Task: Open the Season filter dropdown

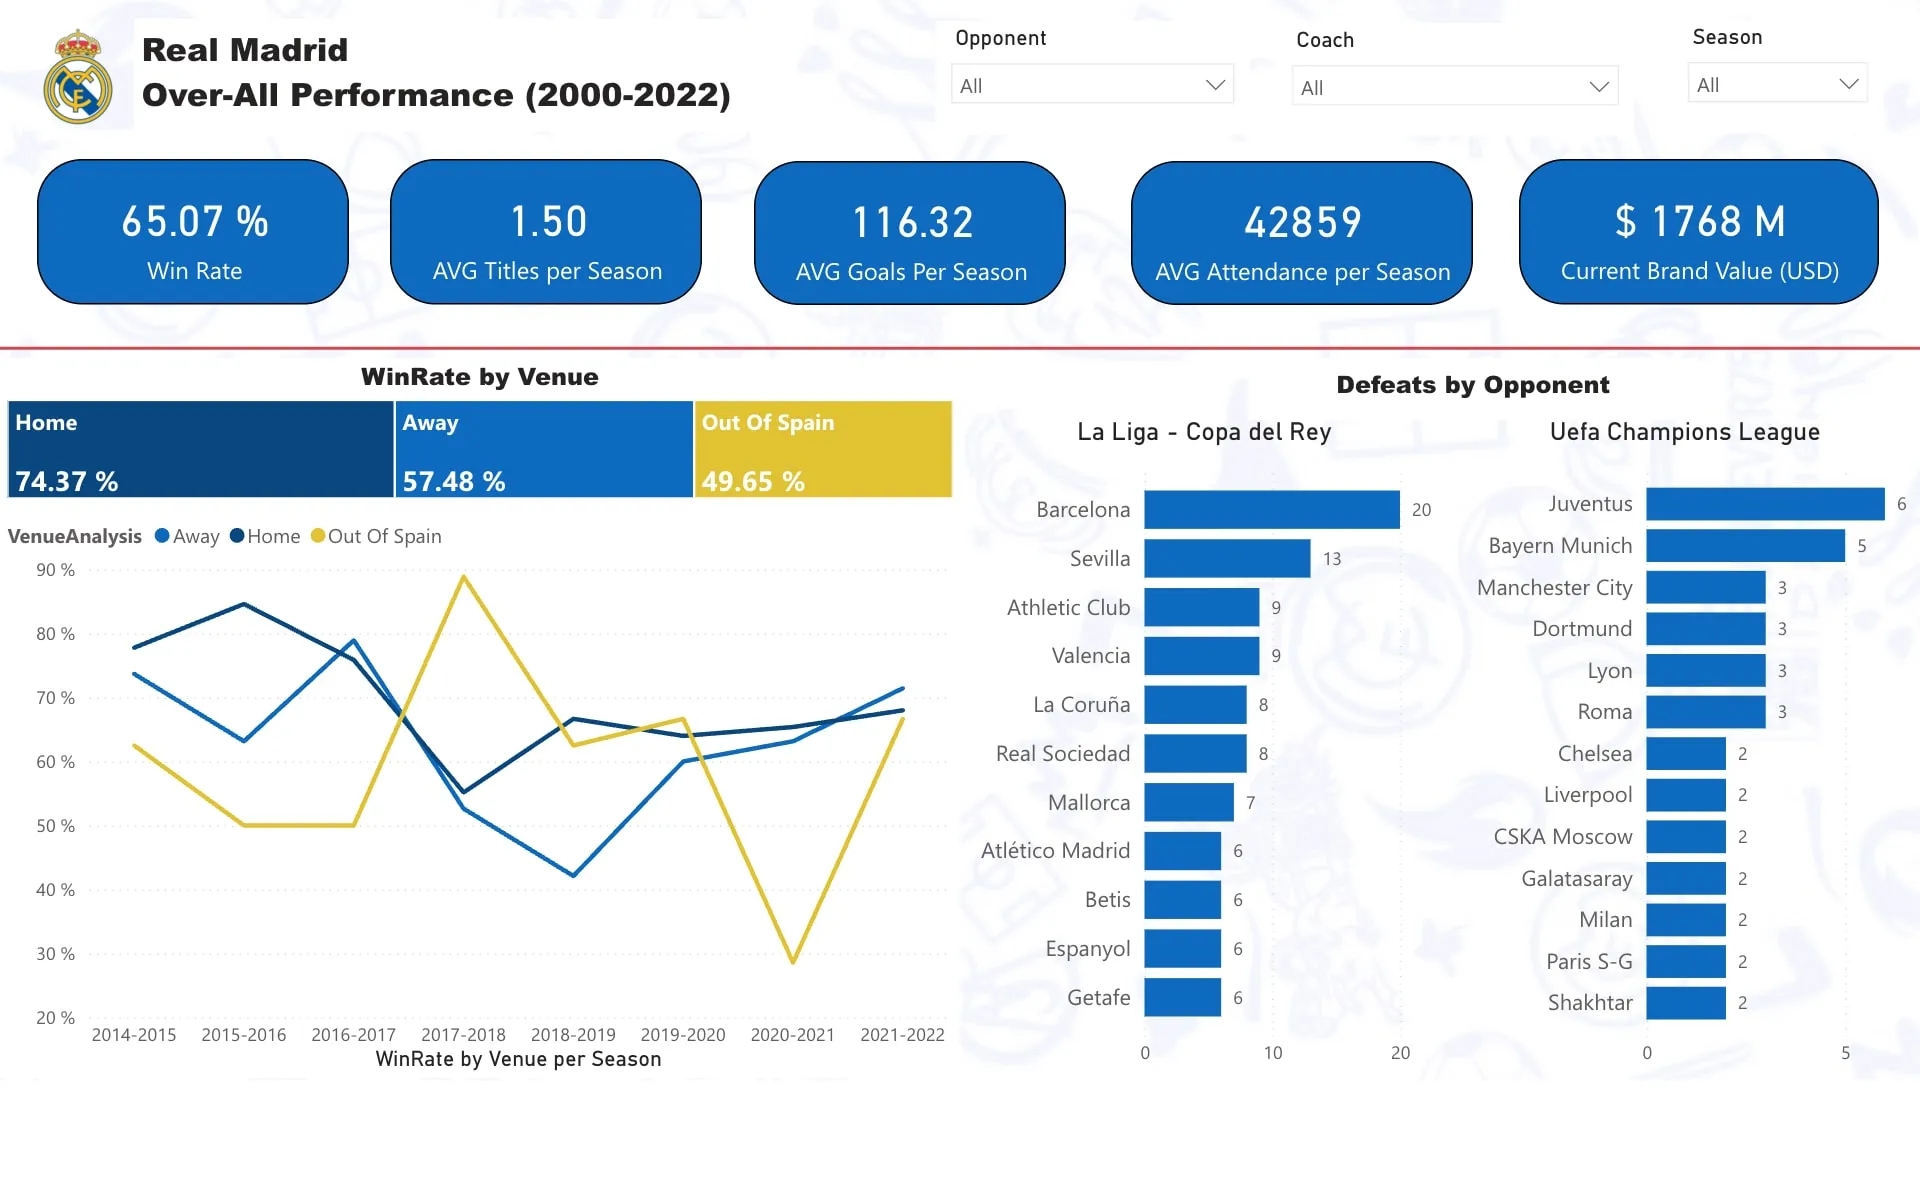Action: point(1777,84)
